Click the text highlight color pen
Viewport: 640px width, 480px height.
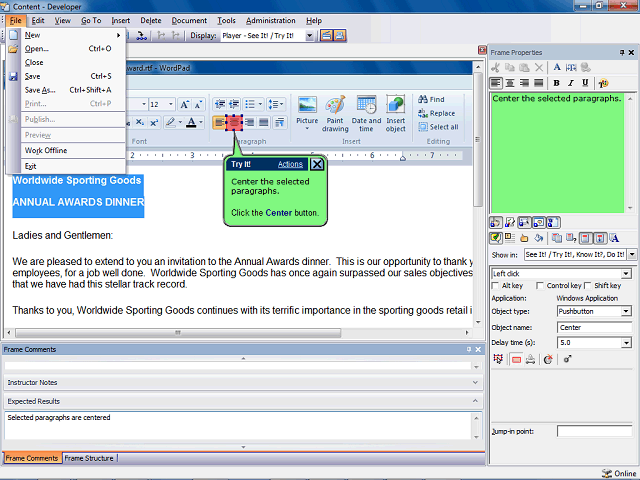(x=171, y=122)
